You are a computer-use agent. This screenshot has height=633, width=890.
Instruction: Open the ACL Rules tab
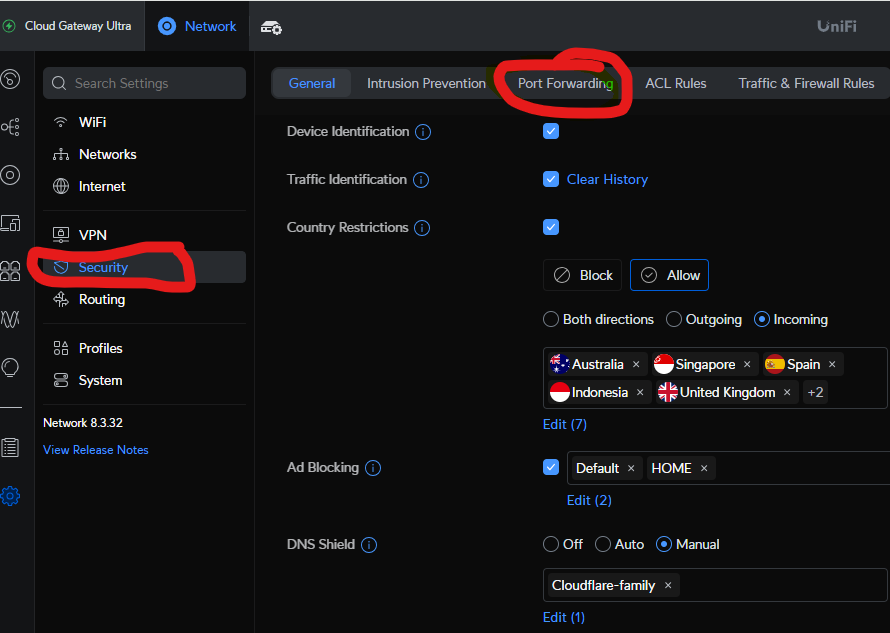tap(675, 83)
